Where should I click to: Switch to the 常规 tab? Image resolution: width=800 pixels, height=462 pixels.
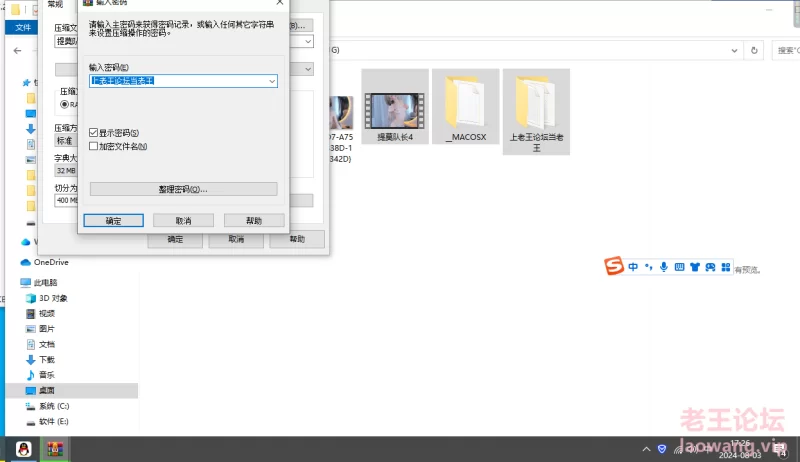[x=55, y=4]
